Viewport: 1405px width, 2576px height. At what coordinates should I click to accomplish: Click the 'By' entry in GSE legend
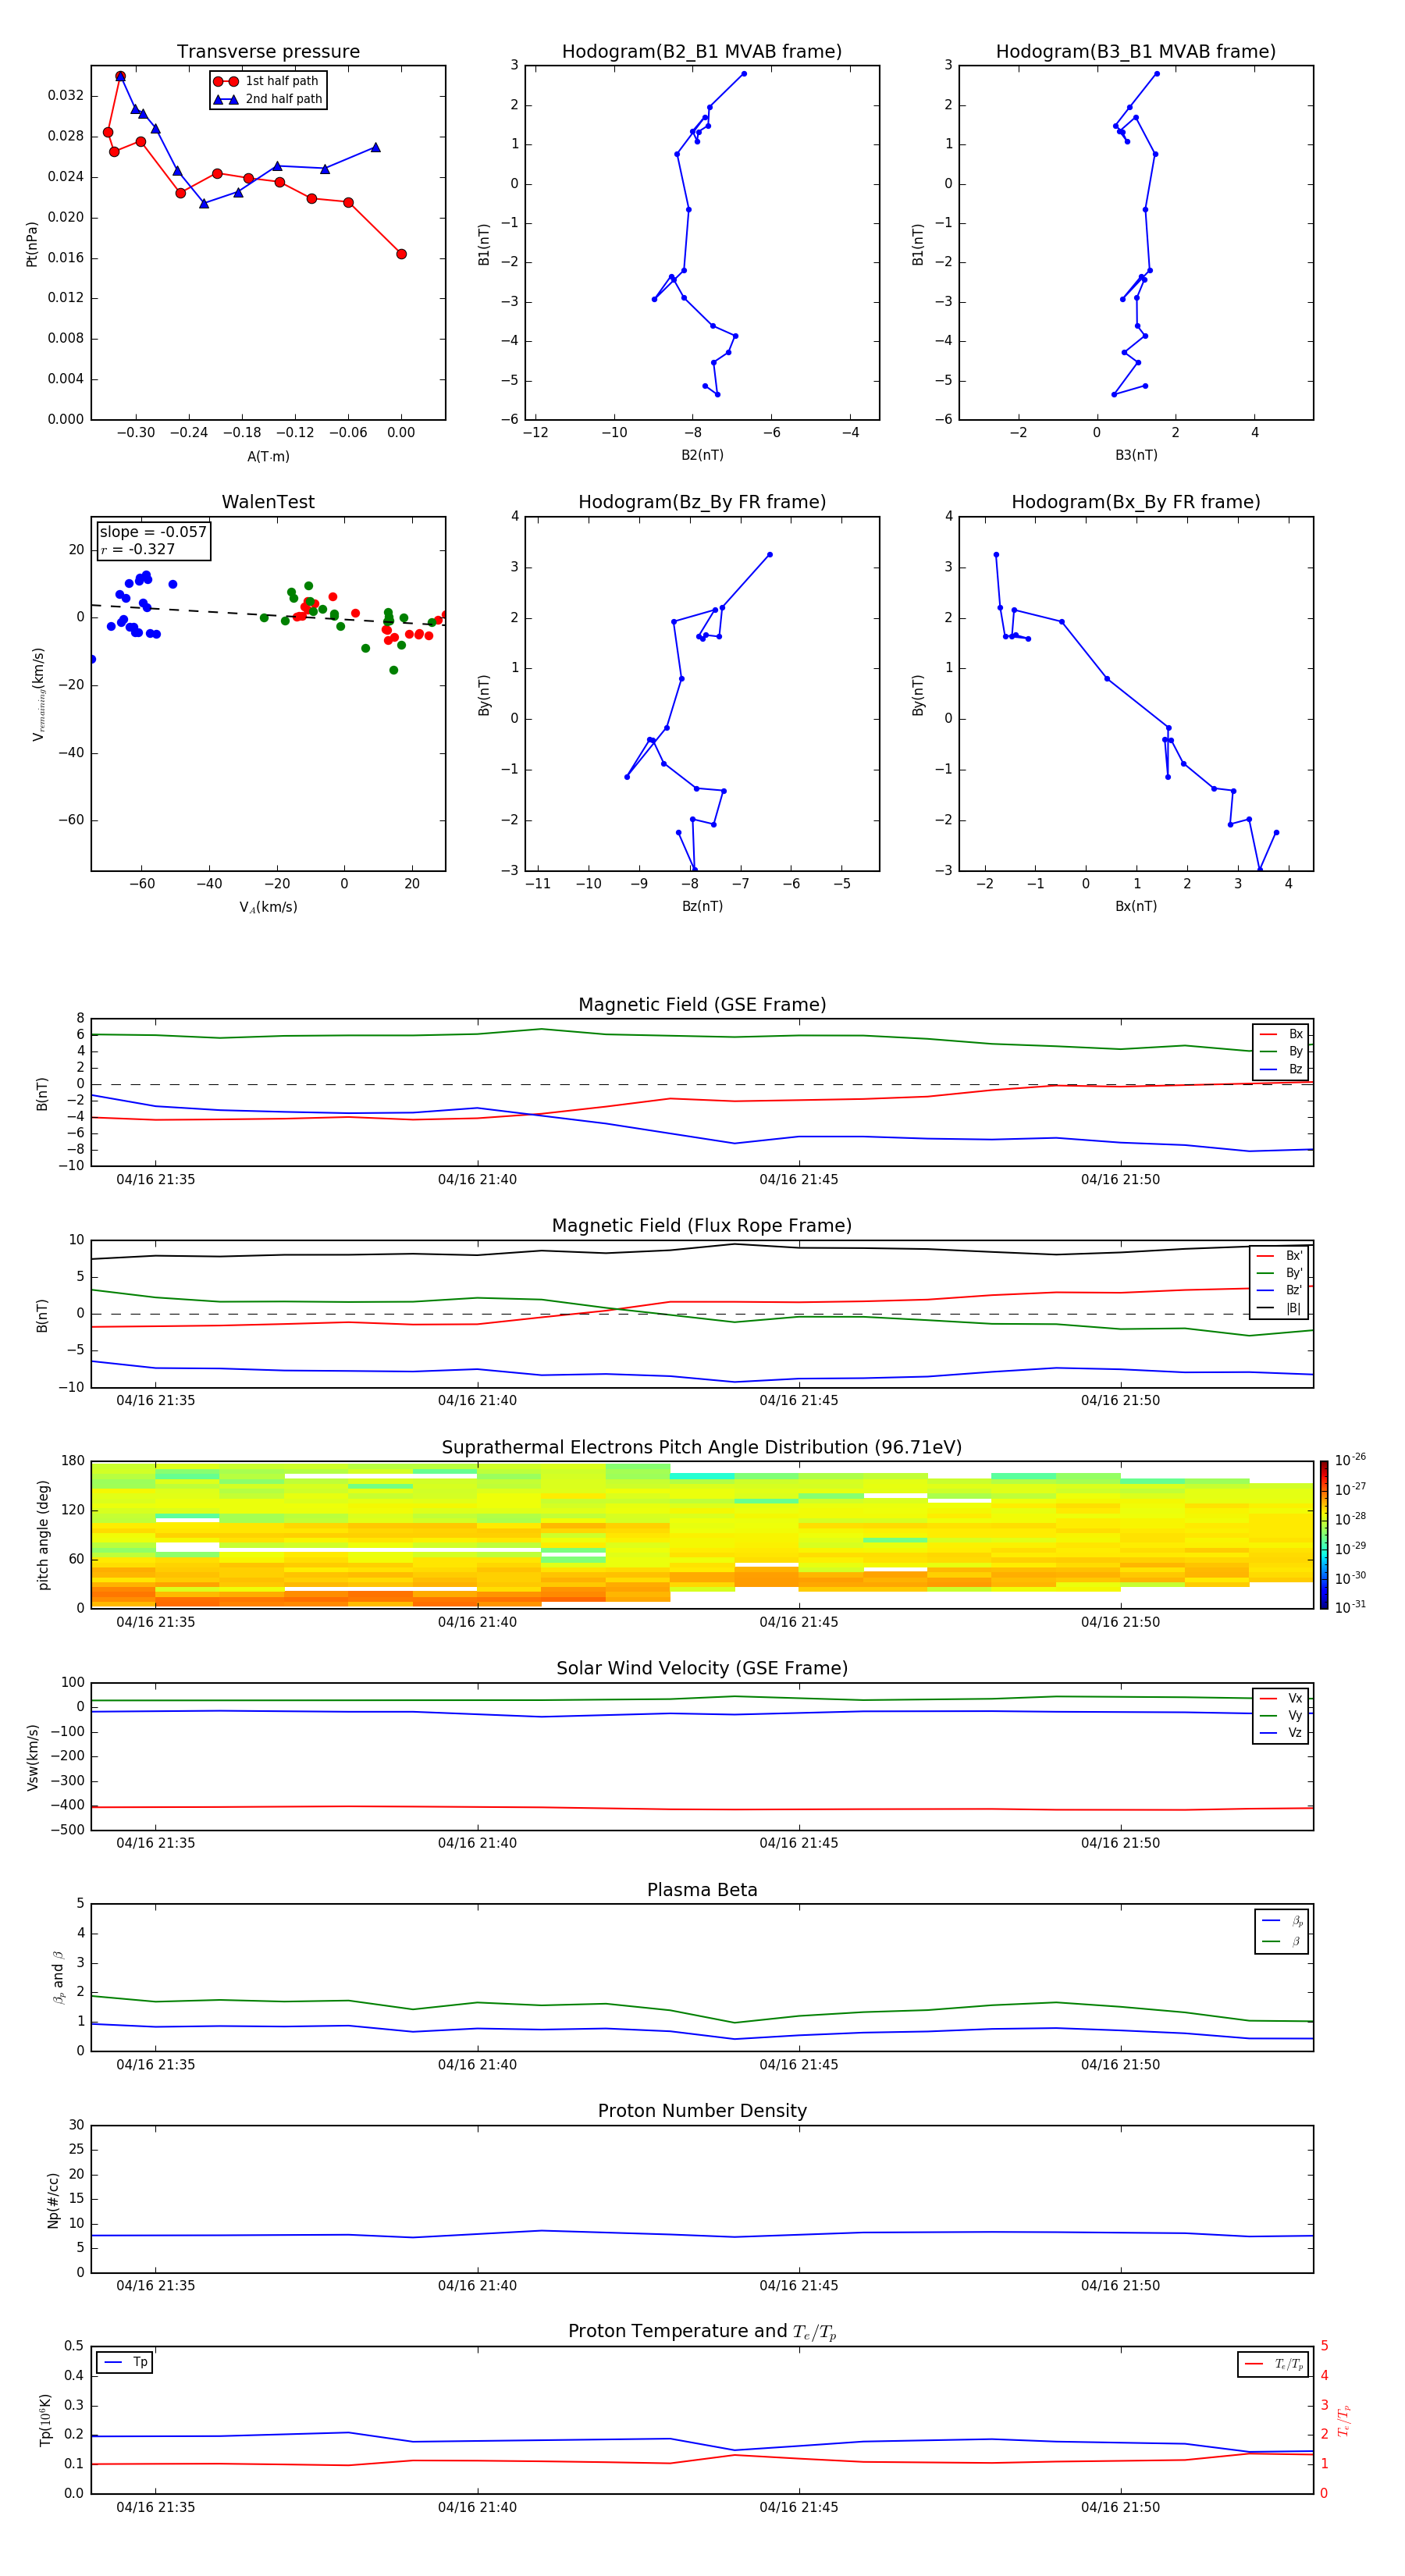(1281, 1051)
